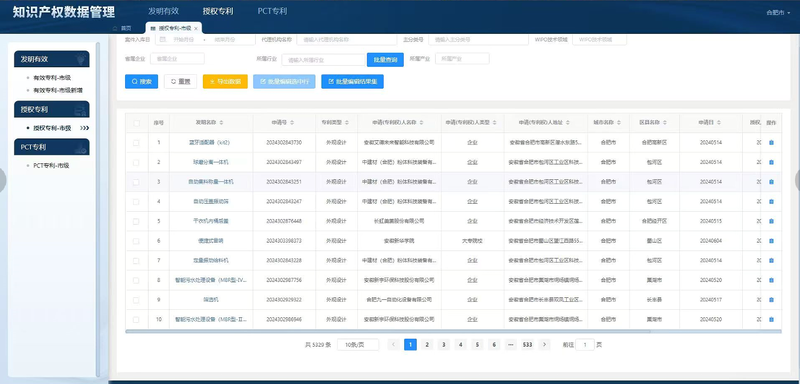Click the previous page arrow
Image resolution: width=800 pixels, height=384 pixels.
click(393, 345)
